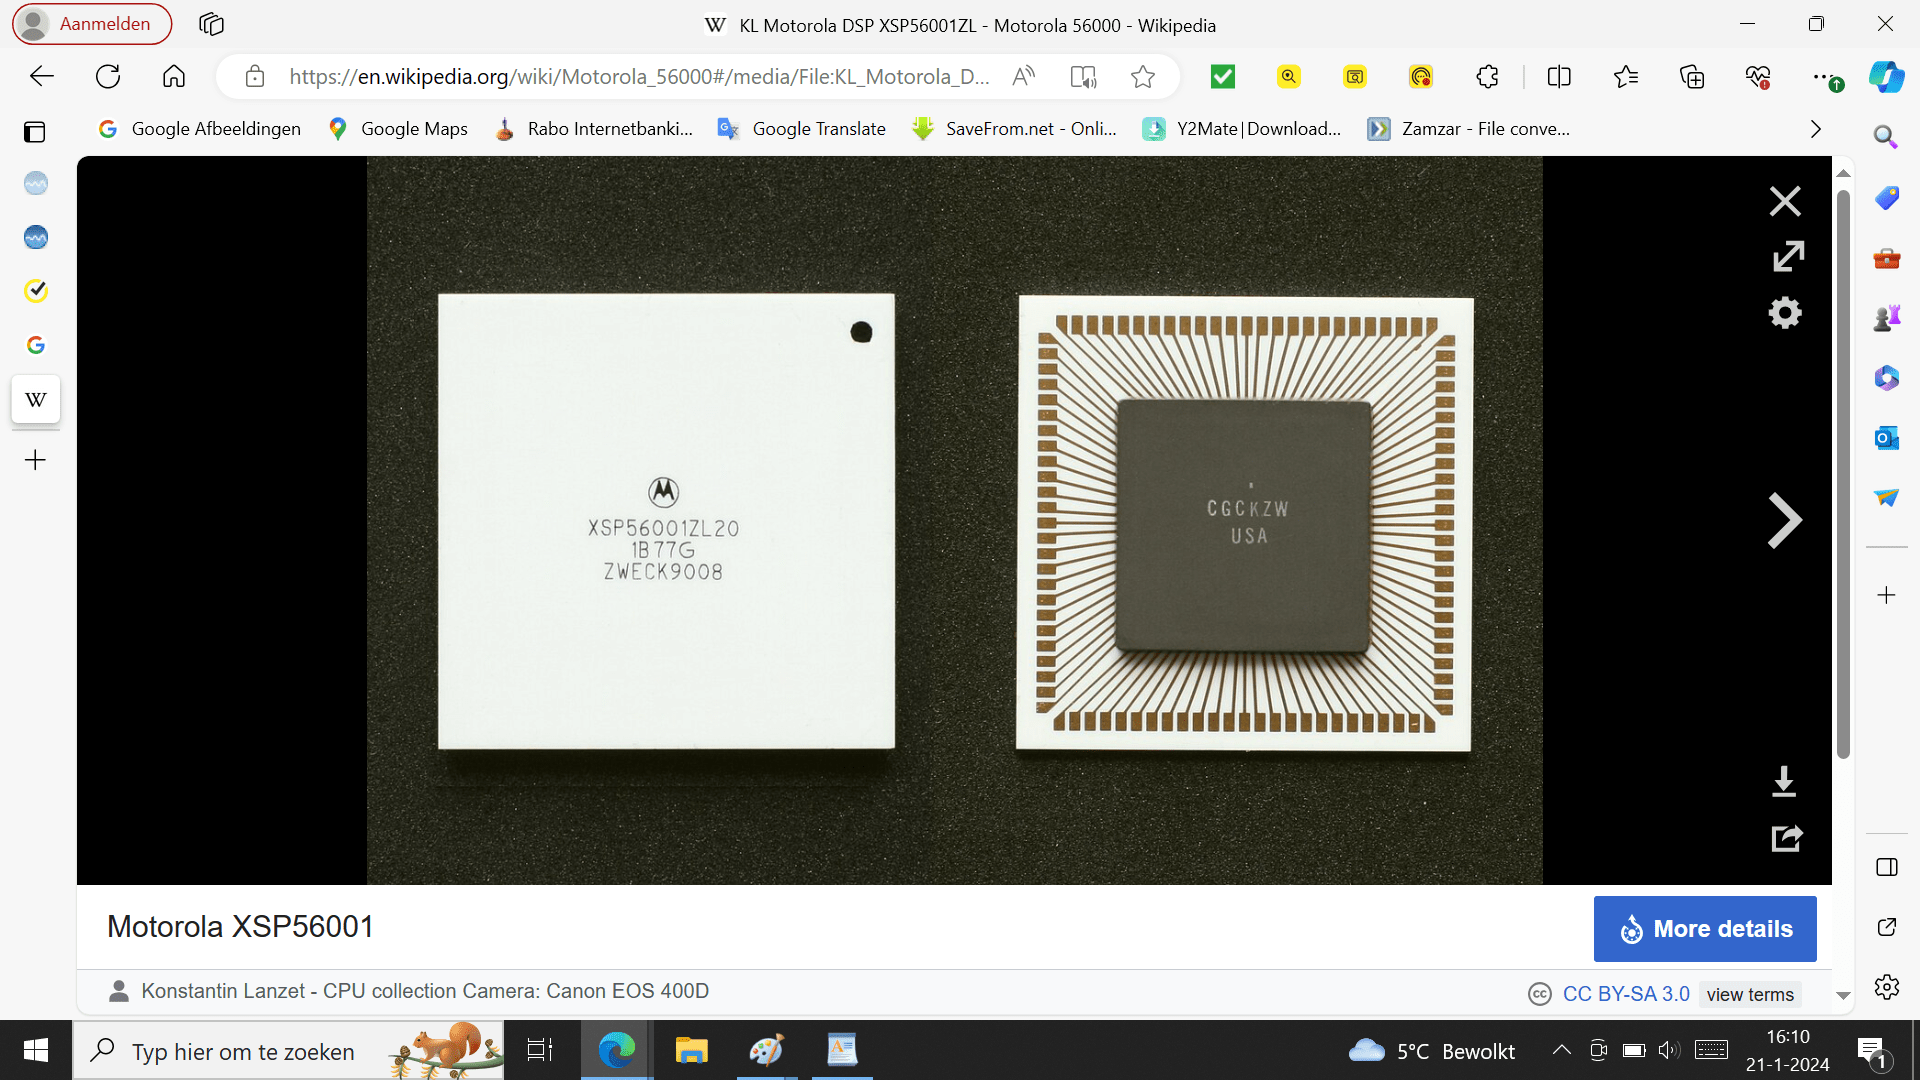Viewport: 1920px width, 1080px height.
Task: Click the Windows taskbar search box
Action: click(288, 1050)
